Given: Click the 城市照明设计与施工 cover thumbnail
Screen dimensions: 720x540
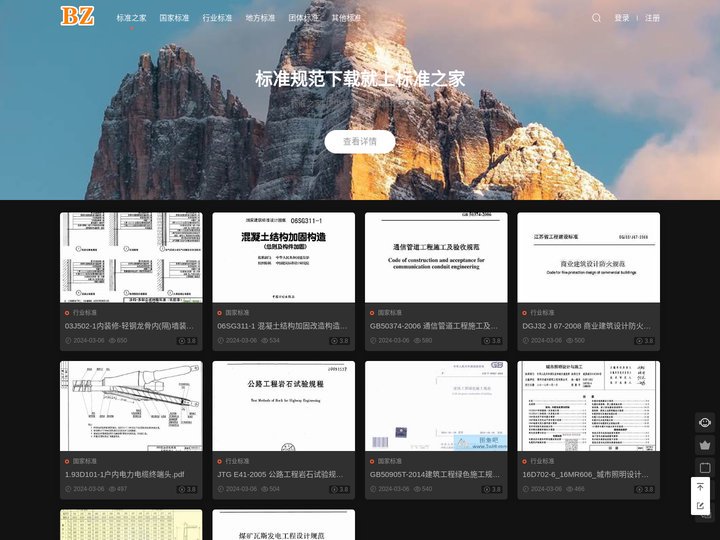Looking at the screenshot, I should (589, 406).
